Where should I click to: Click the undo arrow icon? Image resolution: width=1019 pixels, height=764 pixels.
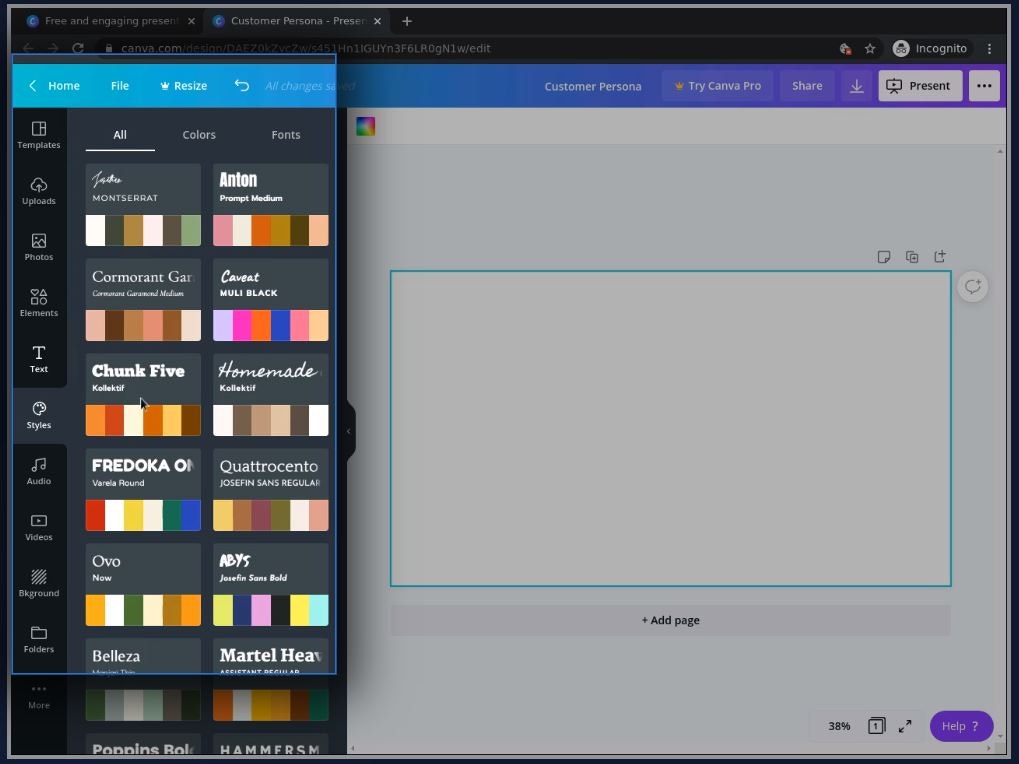click(x=242, y=86)
